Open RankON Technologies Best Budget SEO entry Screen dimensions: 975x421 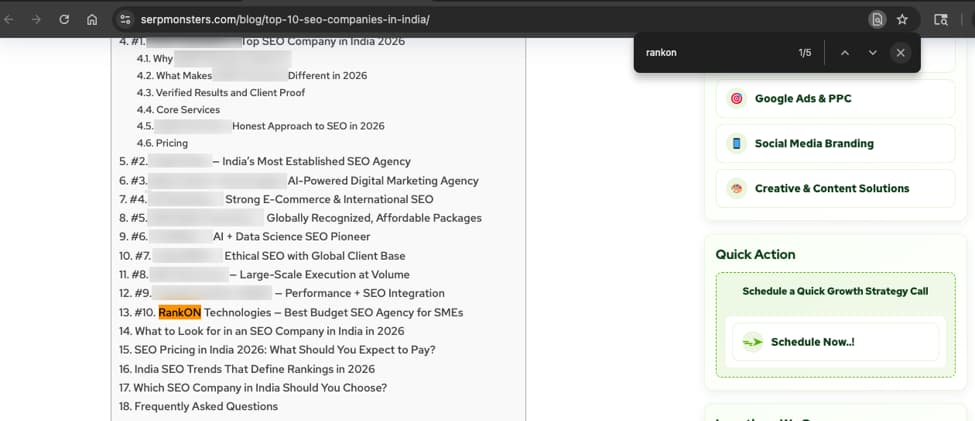291,312
